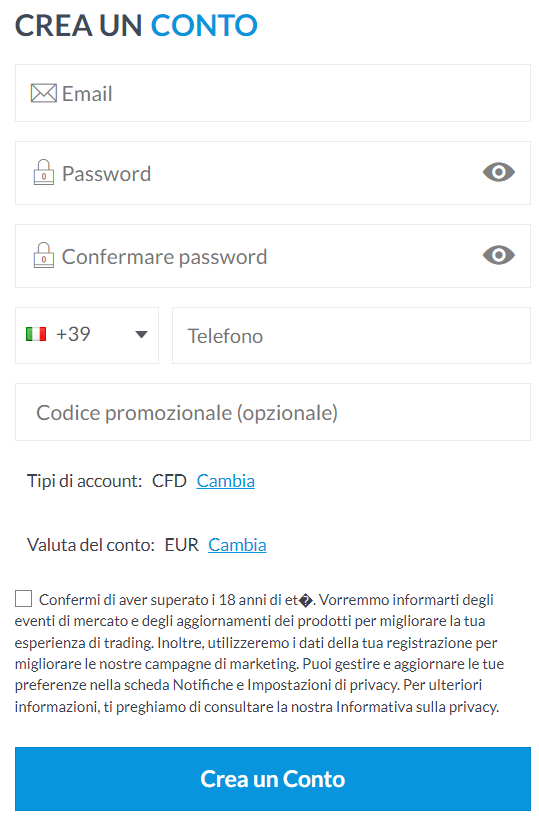Viewport: 539px width, 818px height.
Task: Click the EUR currency value
Action: click(x=182, y=545)
